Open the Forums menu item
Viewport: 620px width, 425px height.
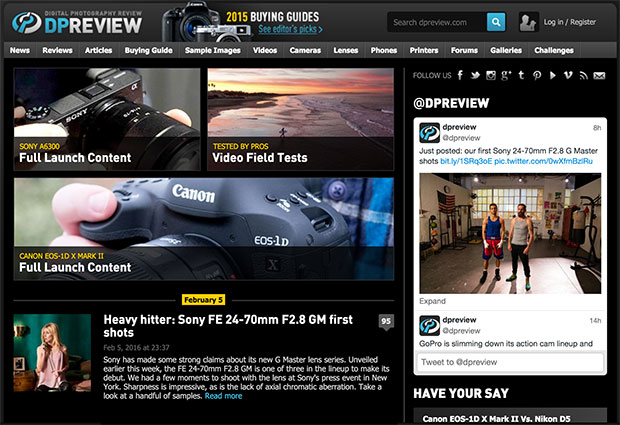pyautogui.click(x=464, y=50)
